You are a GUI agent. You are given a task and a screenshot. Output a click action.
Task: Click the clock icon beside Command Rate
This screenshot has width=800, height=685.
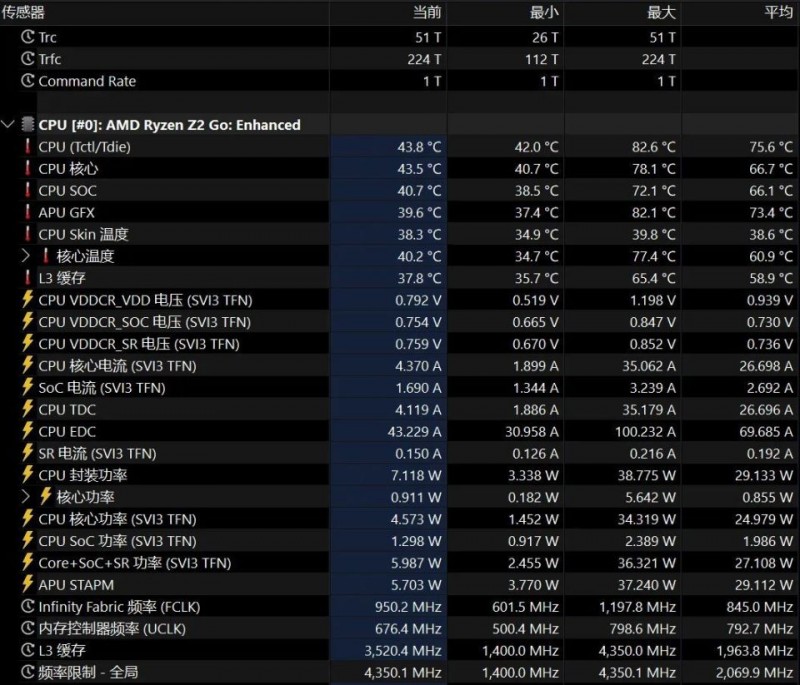(x=28, y=81)
